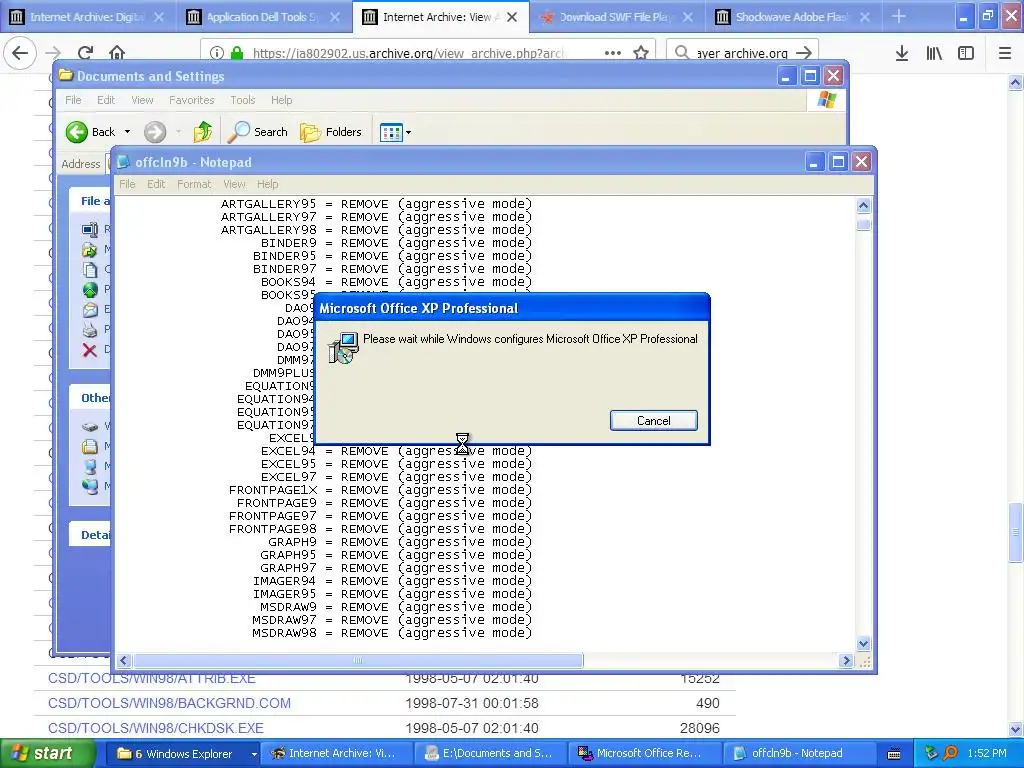Click the green padlock security icon
Screen dimensions: 1024x768
pos(237,53)
